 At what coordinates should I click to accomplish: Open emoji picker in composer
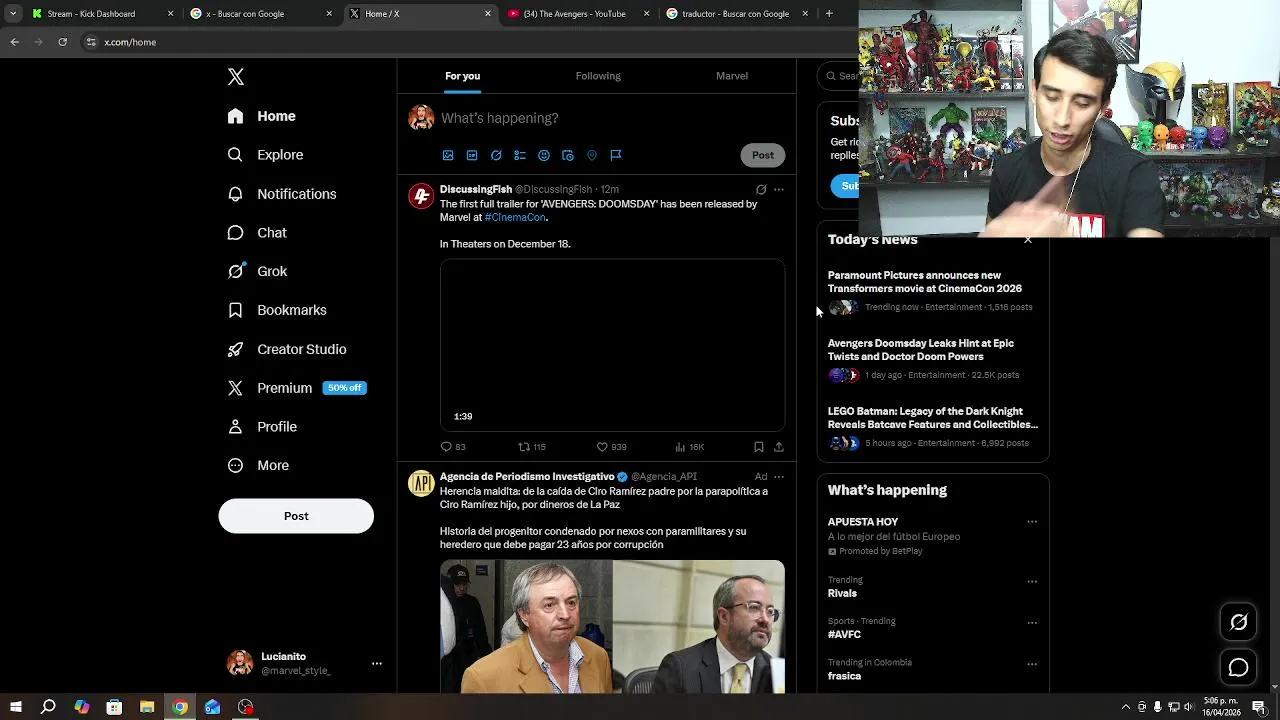[x=544, y=155]
